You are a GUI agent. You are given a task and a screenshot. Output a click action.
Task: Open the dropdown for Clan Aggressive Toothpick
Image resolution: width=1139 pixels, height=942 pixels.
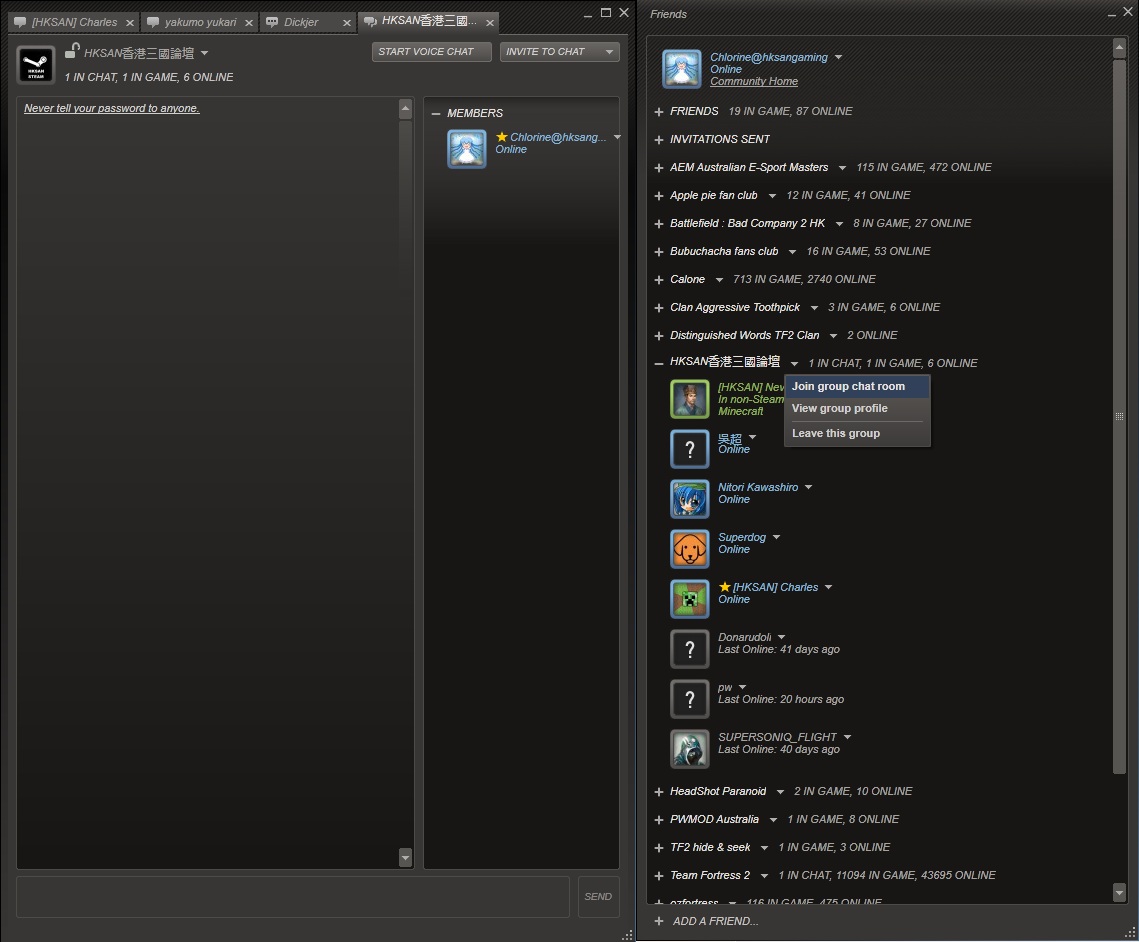pyautogui.click(x=814, y=308)
